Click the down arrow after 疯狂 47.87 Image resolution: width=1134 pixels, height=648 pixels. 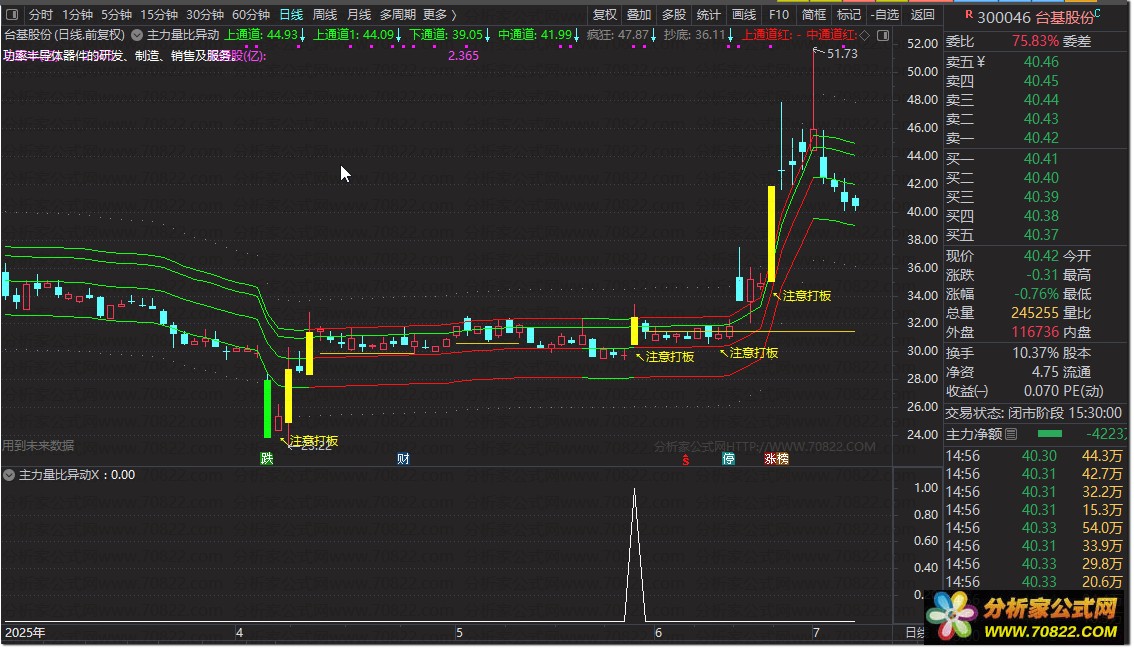(654, 35)
